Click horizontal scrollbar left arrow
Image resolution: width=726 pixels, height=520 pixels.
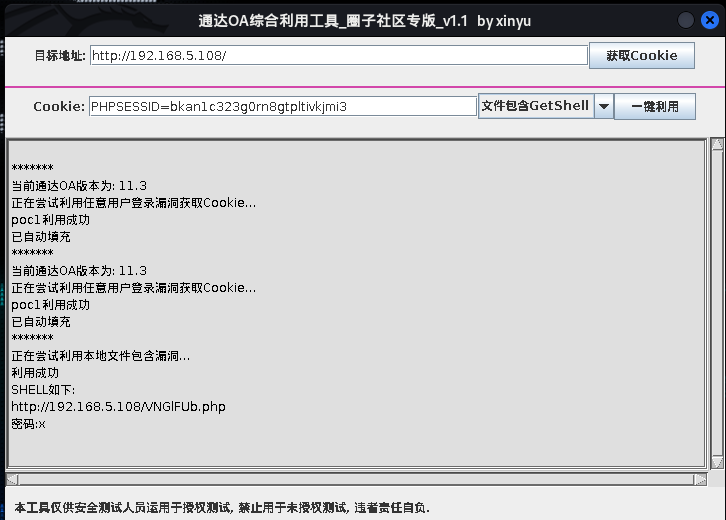13,479
